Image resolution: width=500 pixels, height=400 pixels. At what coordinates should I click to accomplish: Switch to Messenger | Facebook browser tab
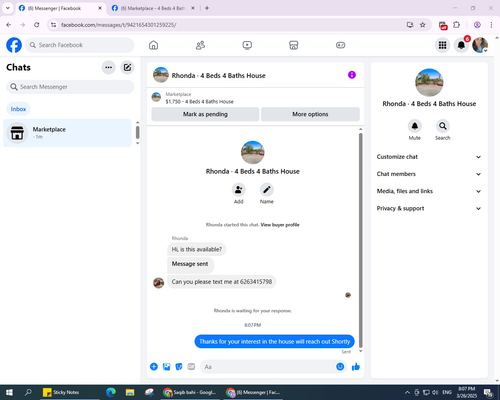(x=60, y=8)
